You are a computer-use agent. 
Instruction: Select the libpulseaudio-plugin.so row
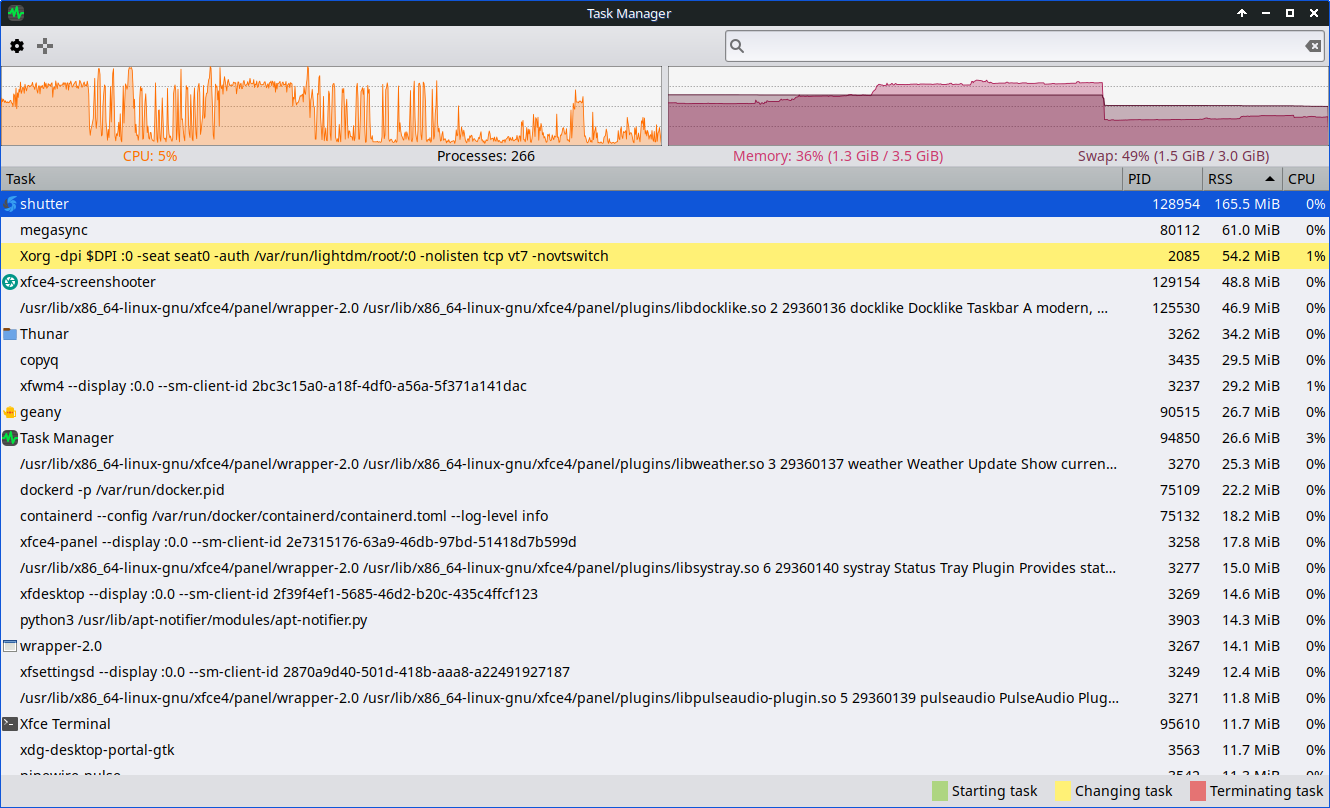point(665,698)
